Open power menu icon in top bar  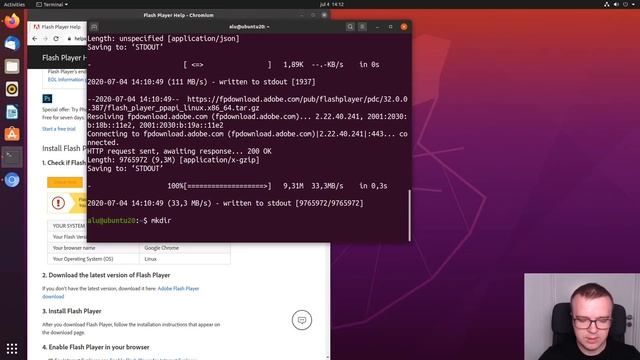point(625,4)
